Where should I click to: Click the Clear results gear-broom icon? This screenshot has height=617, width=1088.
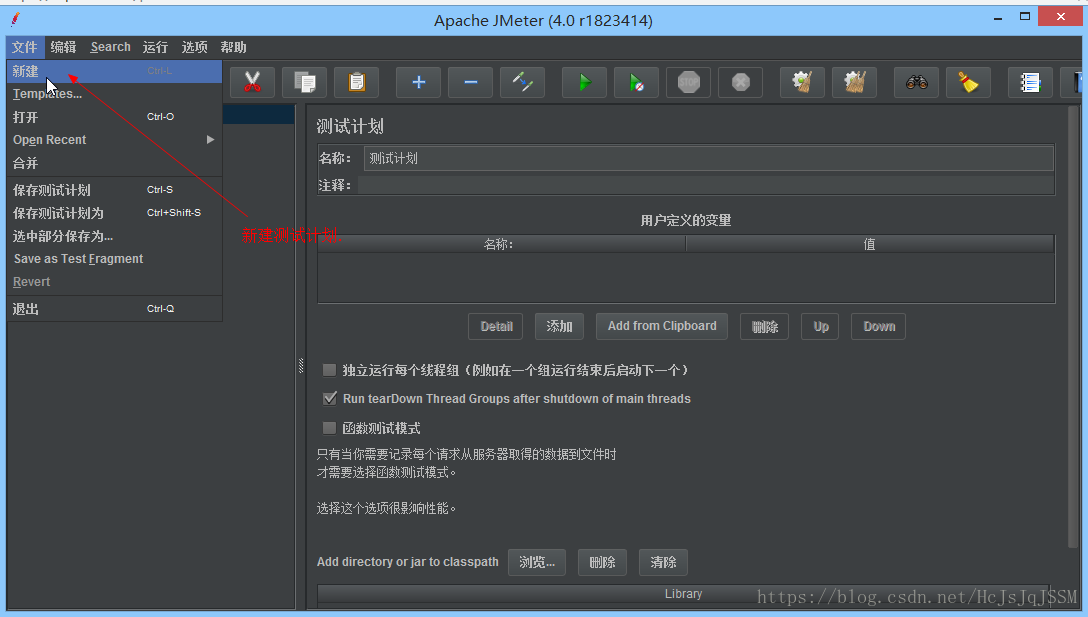(x=802, y=83)
